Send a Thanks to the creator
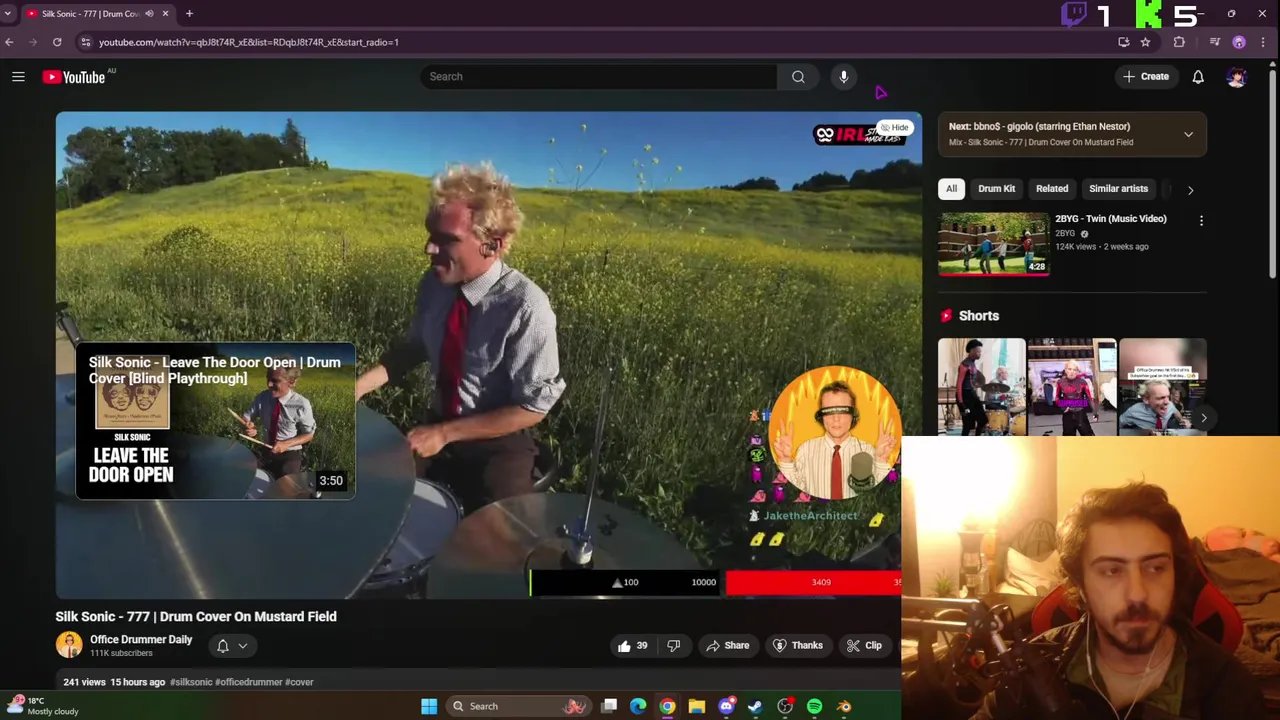1280x720 pixels. click(x=797, y=646)
